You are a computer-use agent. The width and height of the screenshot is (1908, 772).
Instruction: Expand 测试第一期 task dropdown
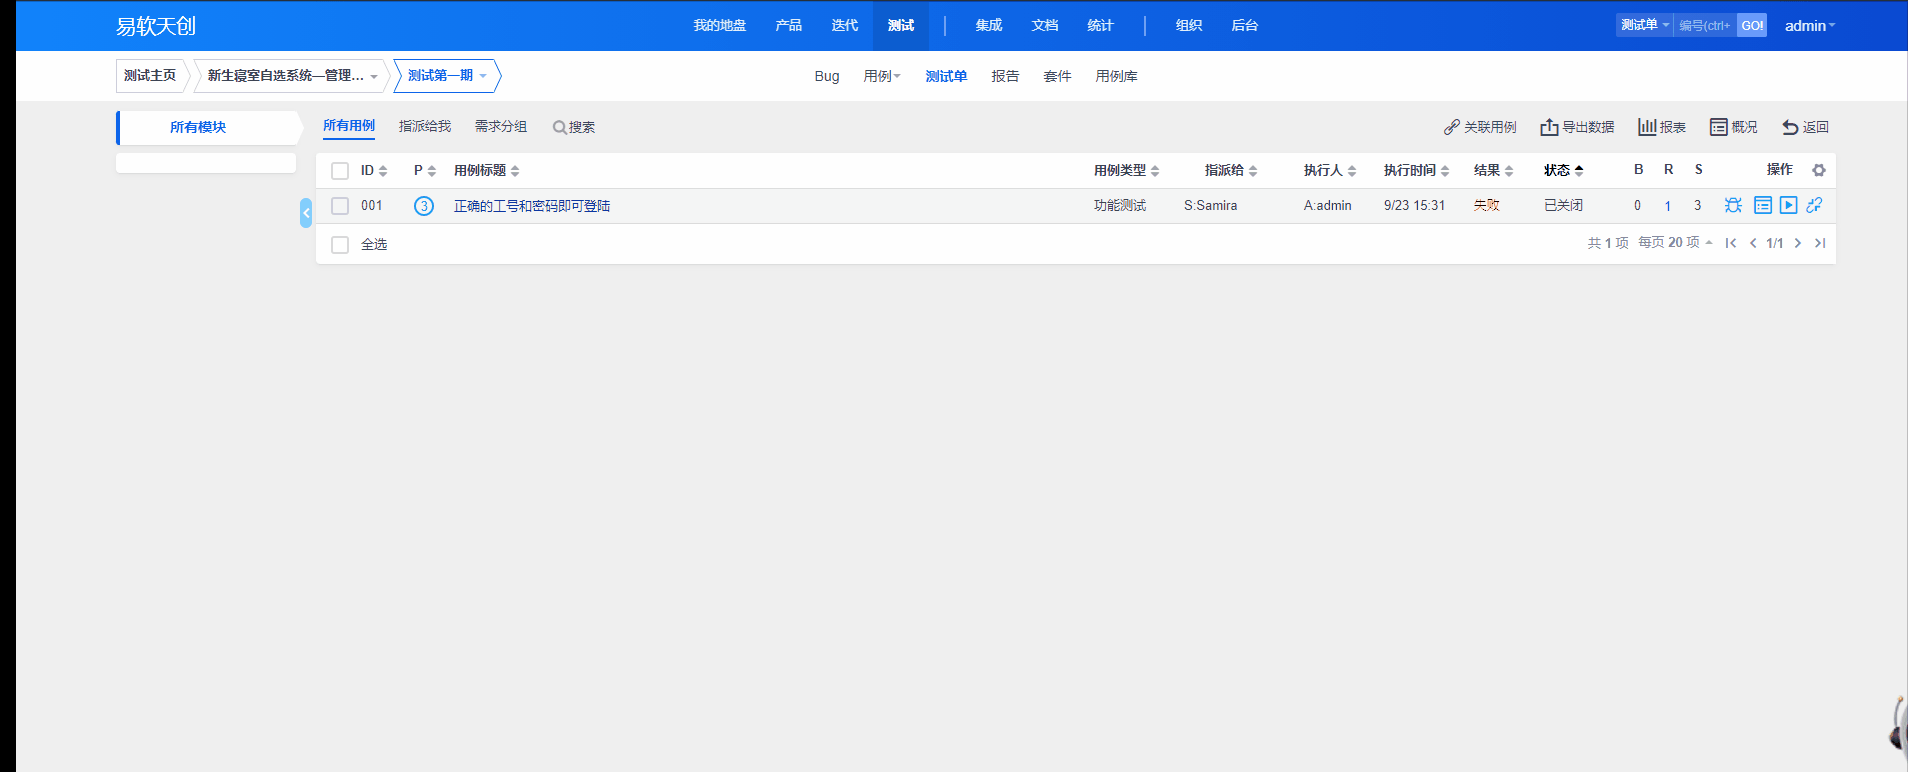click(x=447, y=76)
